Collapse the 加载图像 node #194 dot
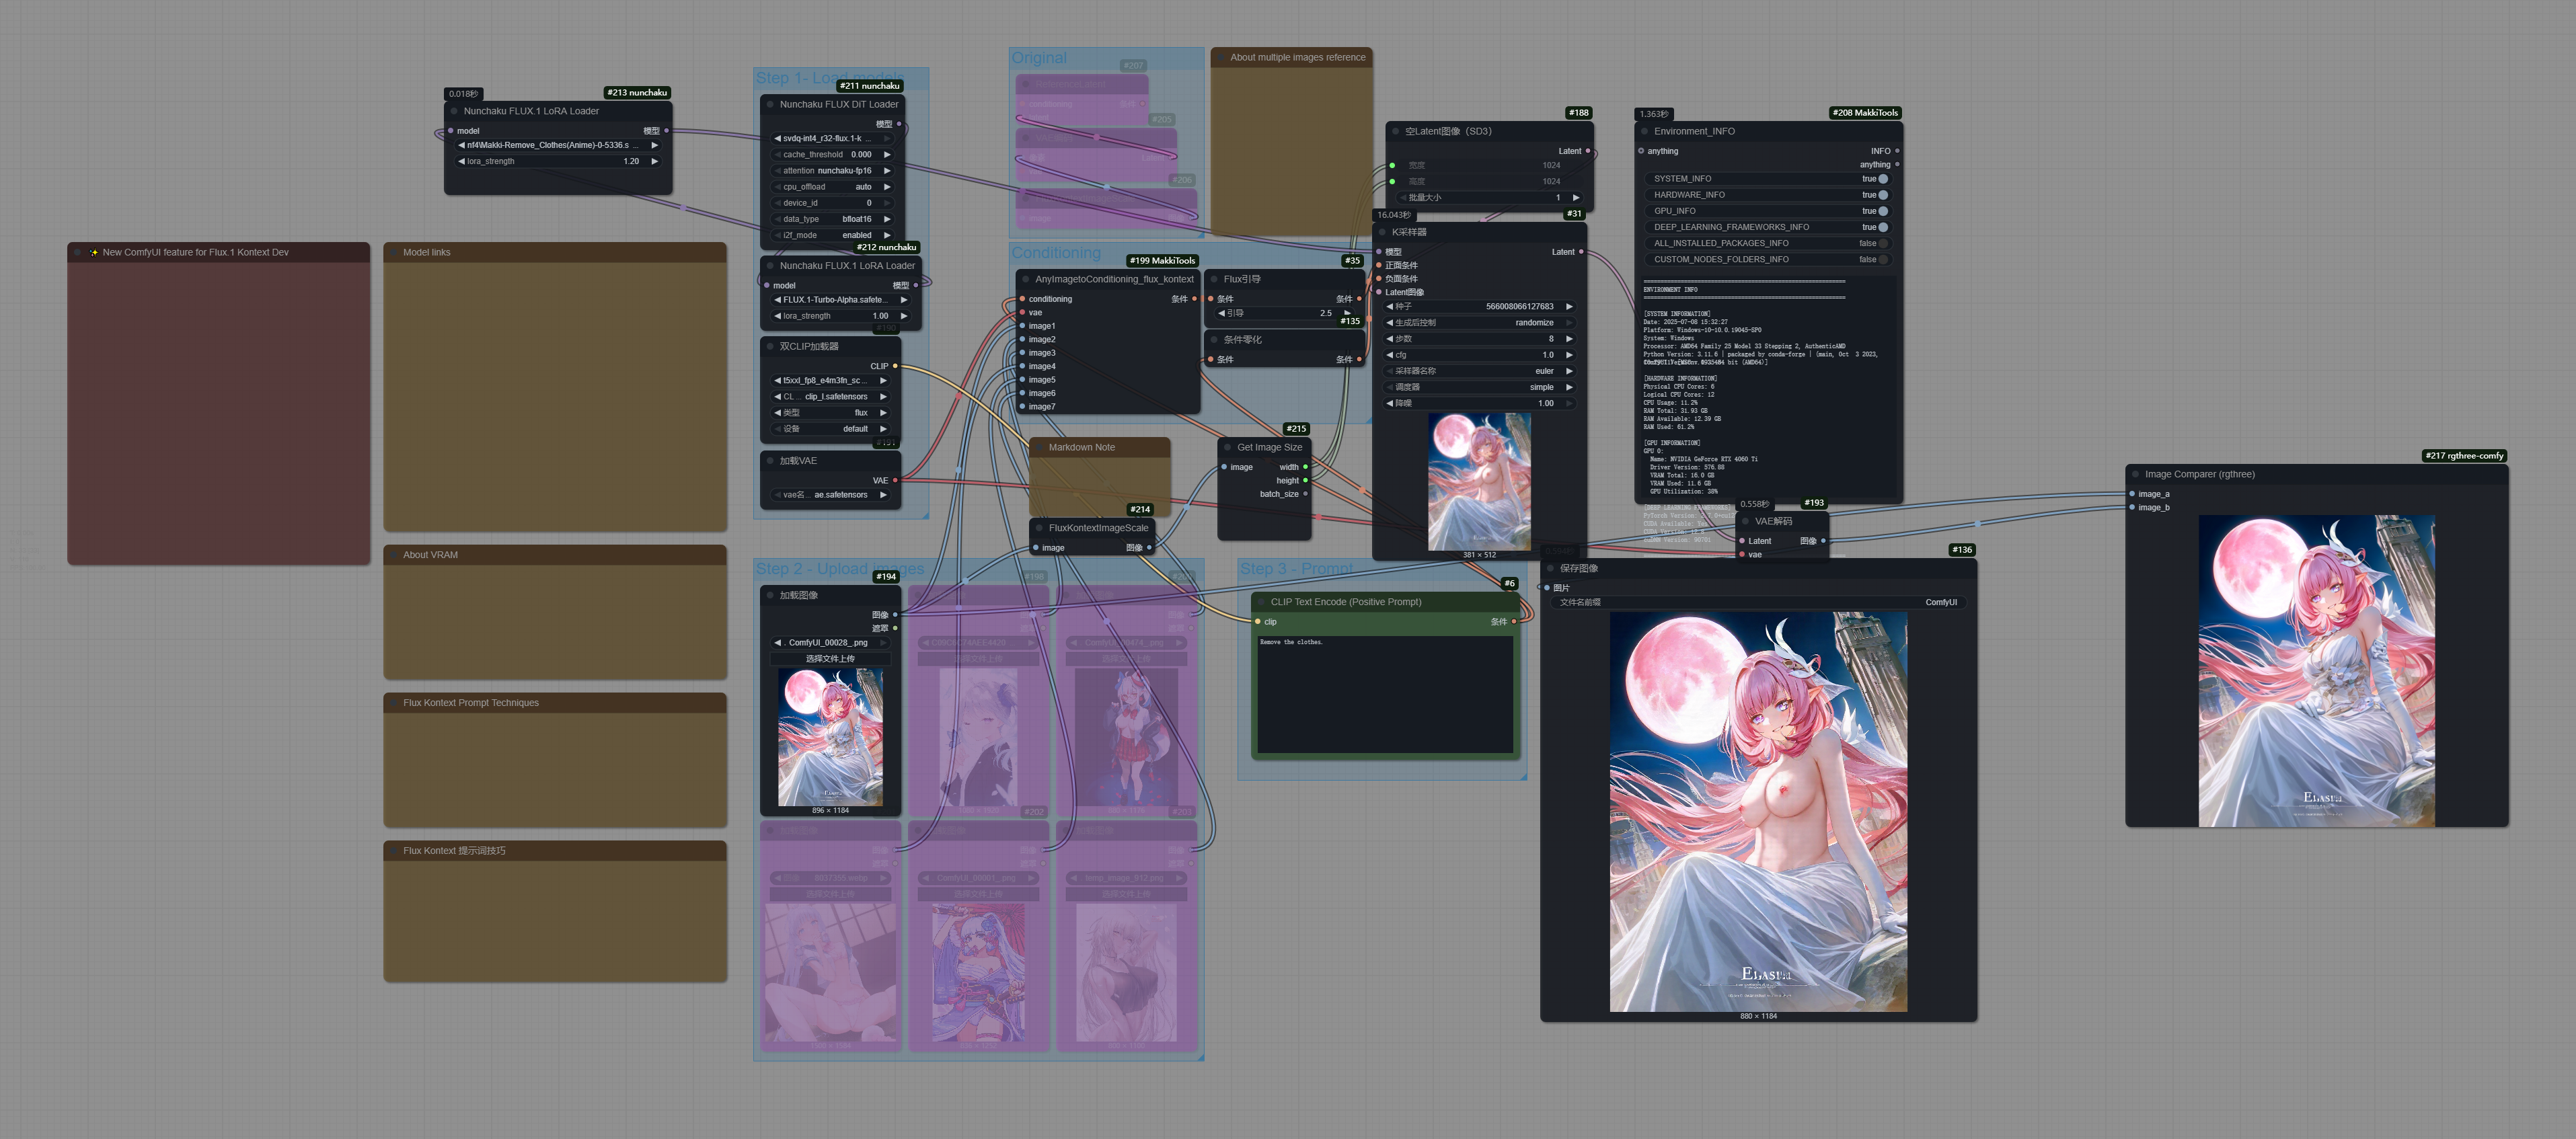This screenshot has width=2576, height=1139. [x=771, y=595]
